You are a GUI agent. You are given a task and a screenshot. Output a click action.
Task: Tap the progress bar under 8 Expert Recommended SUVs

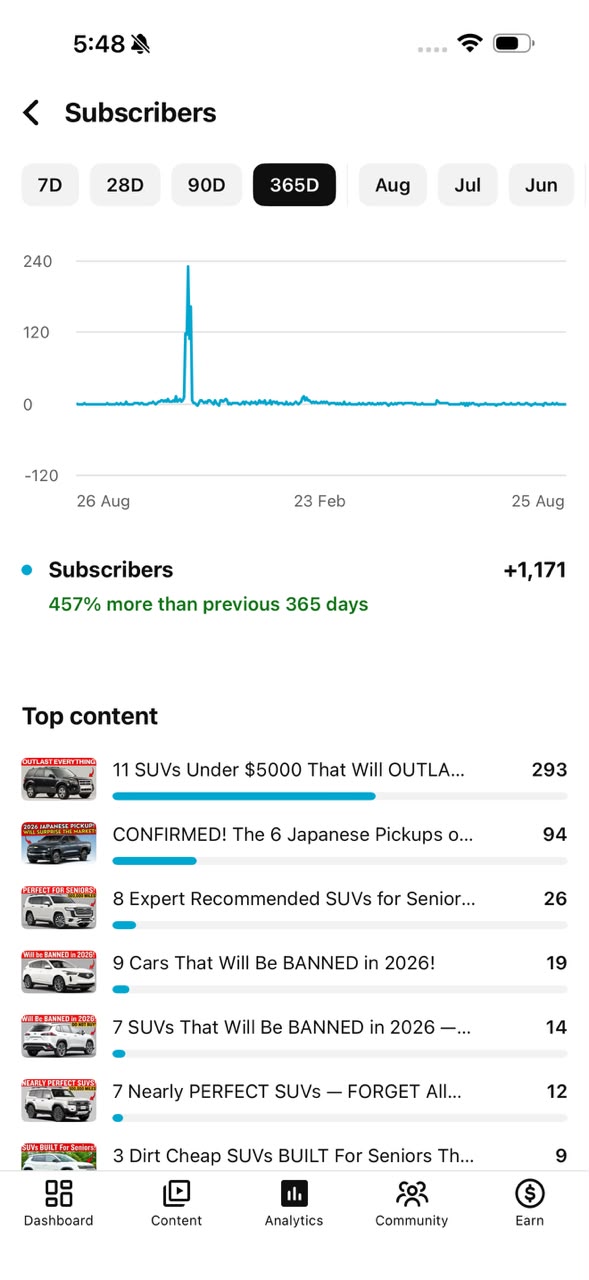tap(340, 925)
